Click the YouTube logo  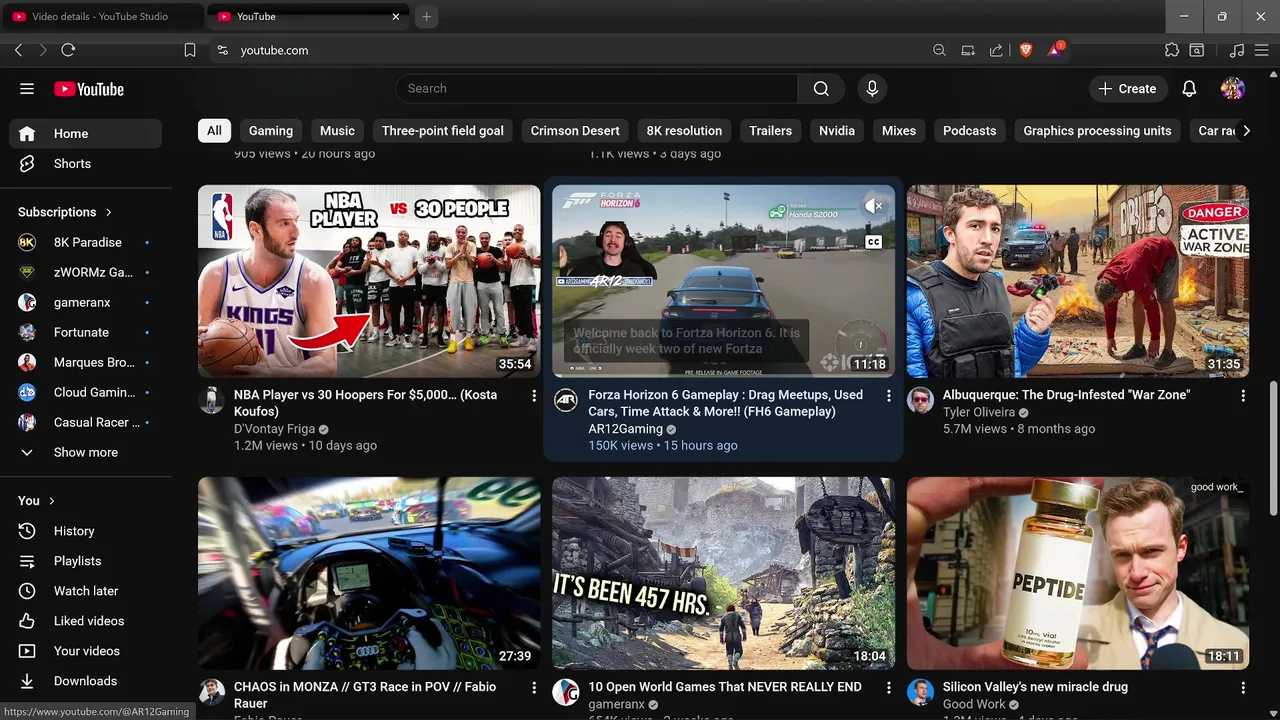89,89
